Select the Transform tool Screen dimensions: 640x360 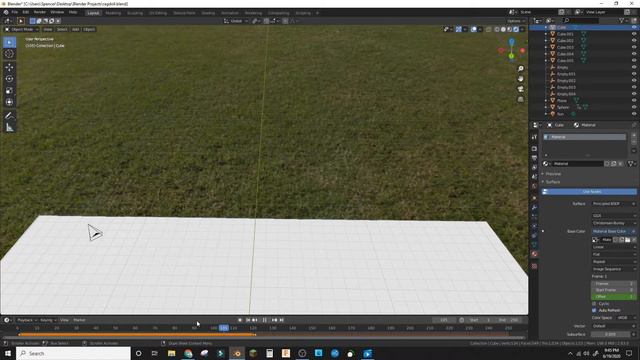(x=9, y=102)
